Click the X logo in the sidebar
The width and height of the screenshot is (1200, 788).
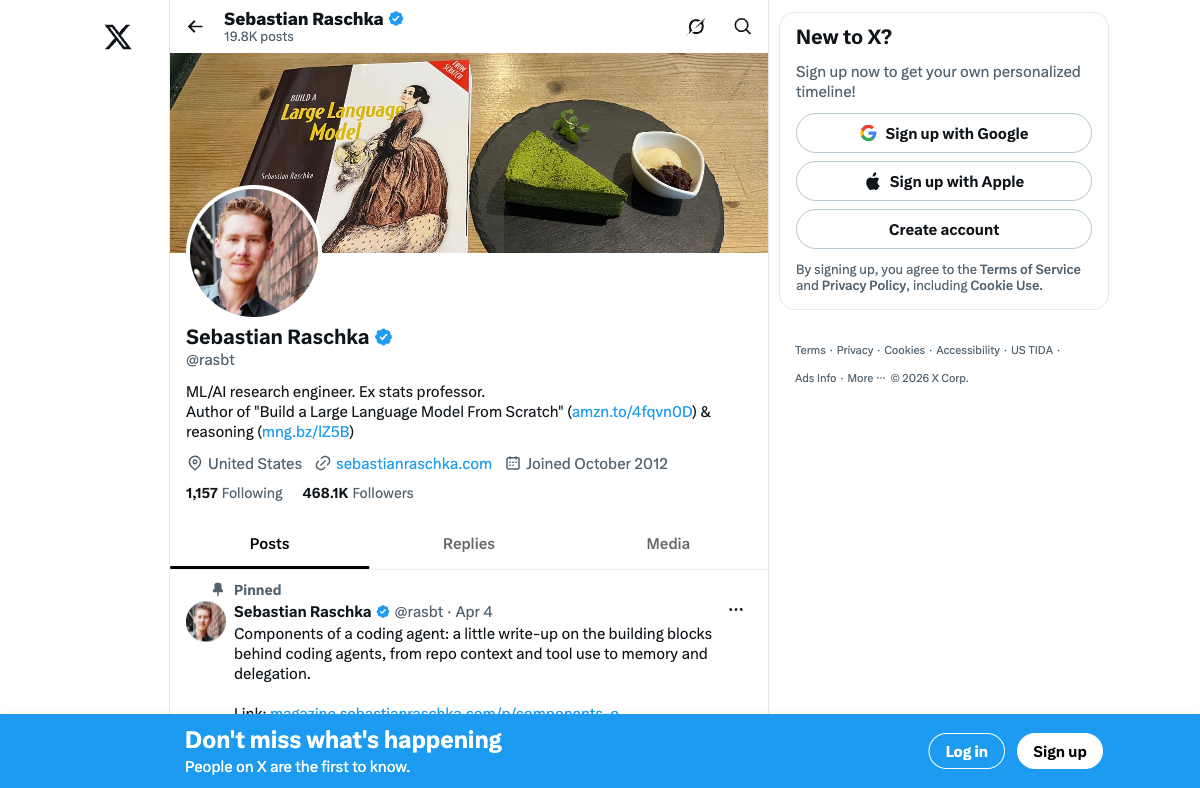[x=118, y=38]
